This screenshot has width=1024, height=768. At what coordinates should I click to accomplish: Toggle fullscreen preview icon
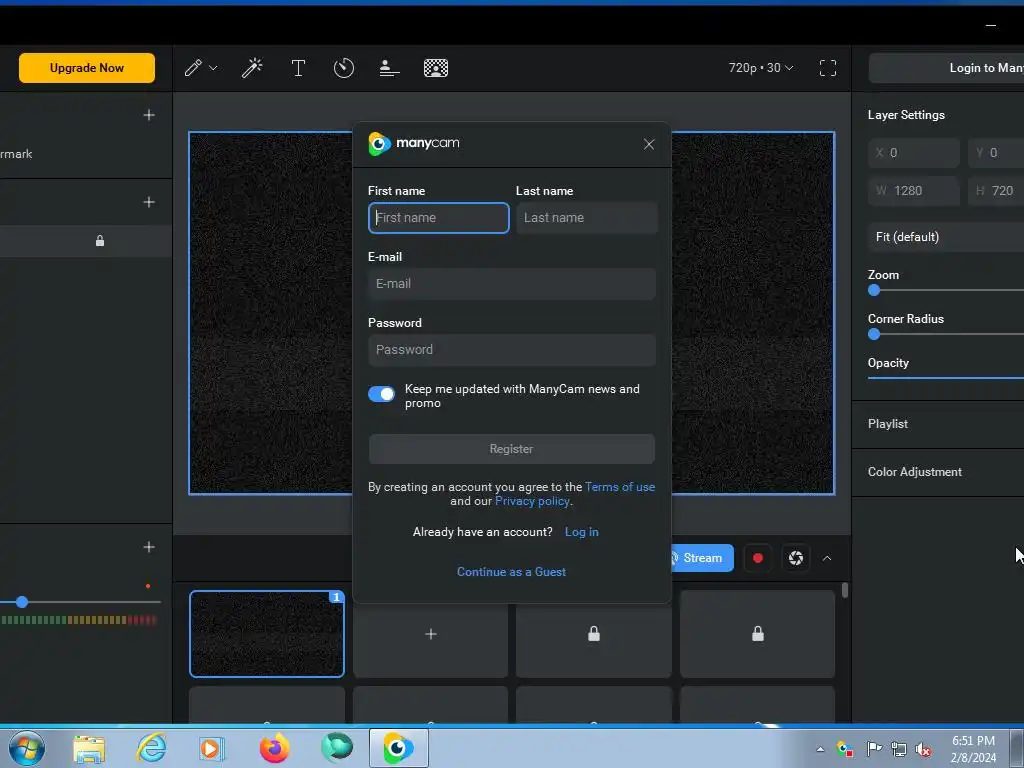827,68
